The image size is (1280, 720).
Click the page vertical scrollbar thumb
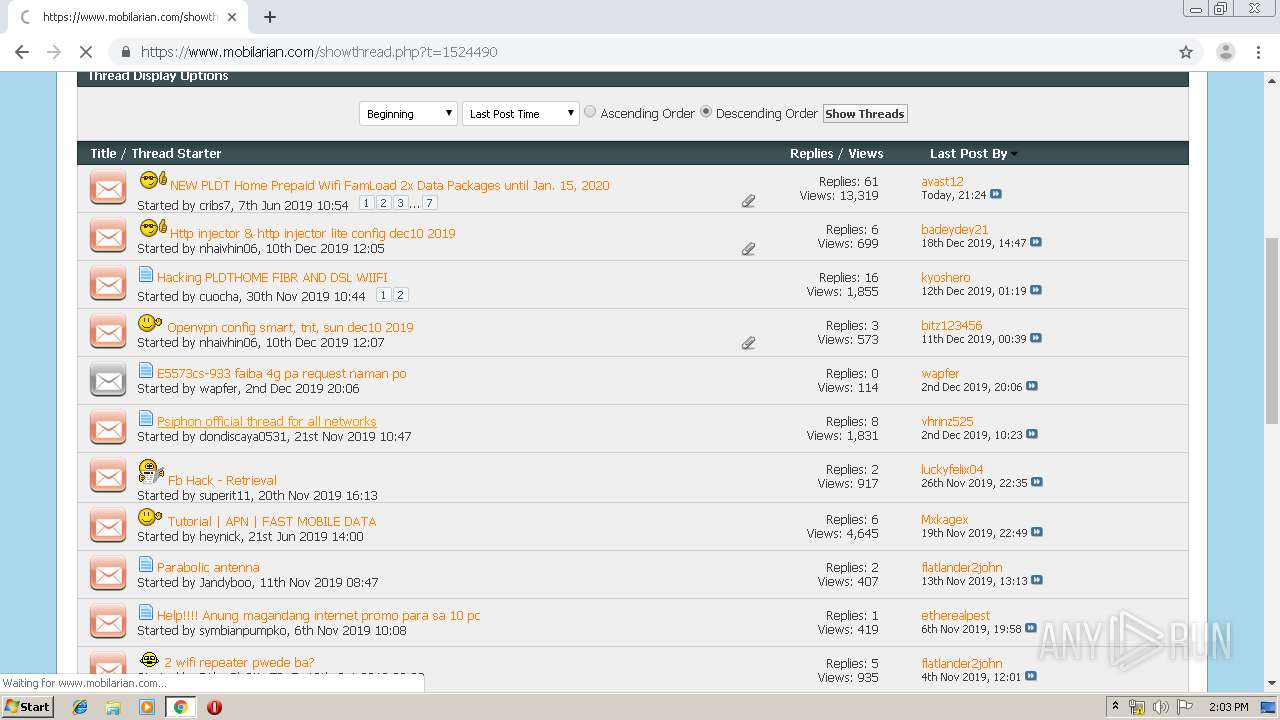[1272, 330]
